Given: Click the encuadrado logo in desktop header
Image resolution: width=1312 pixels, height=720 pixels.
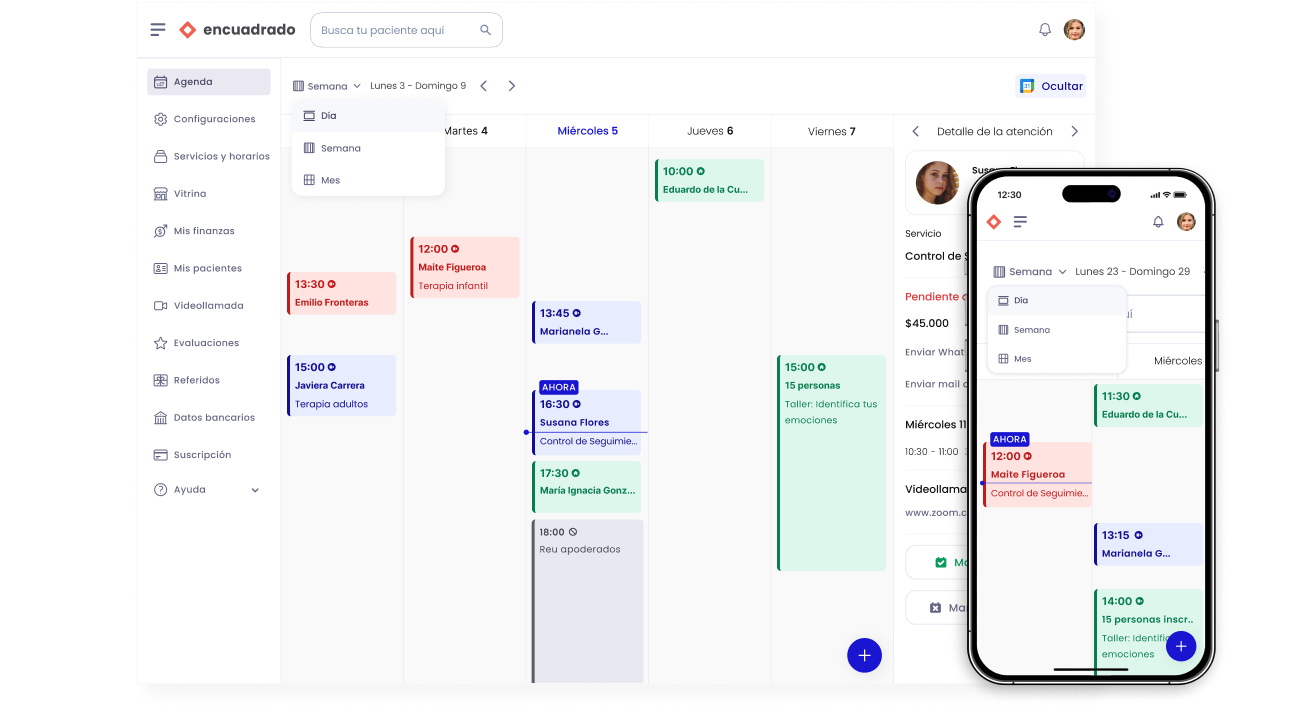Looking at the screenshot, I should [237, 30].
